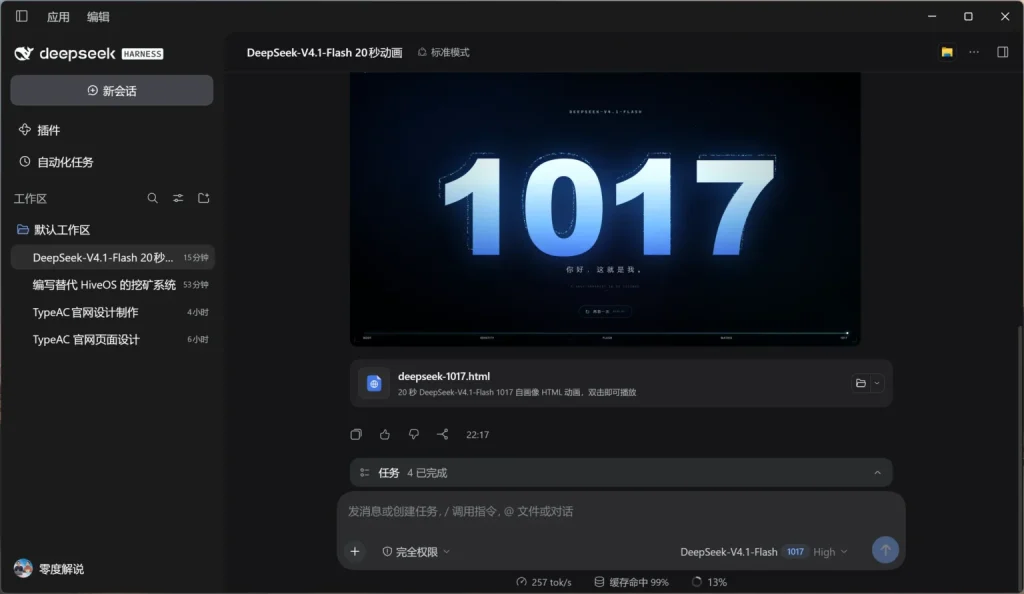Open the yellow folder icon in header
This screenshot has width=1024, height=594.
pyautogui.click(x=947, y=52)
